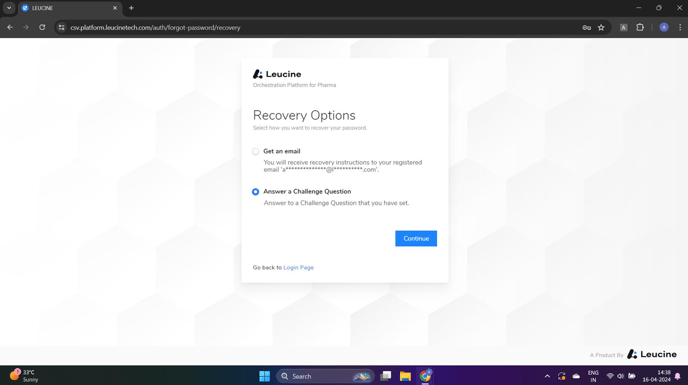Open the weather widget showing 33°C

(x=24, y=376)
